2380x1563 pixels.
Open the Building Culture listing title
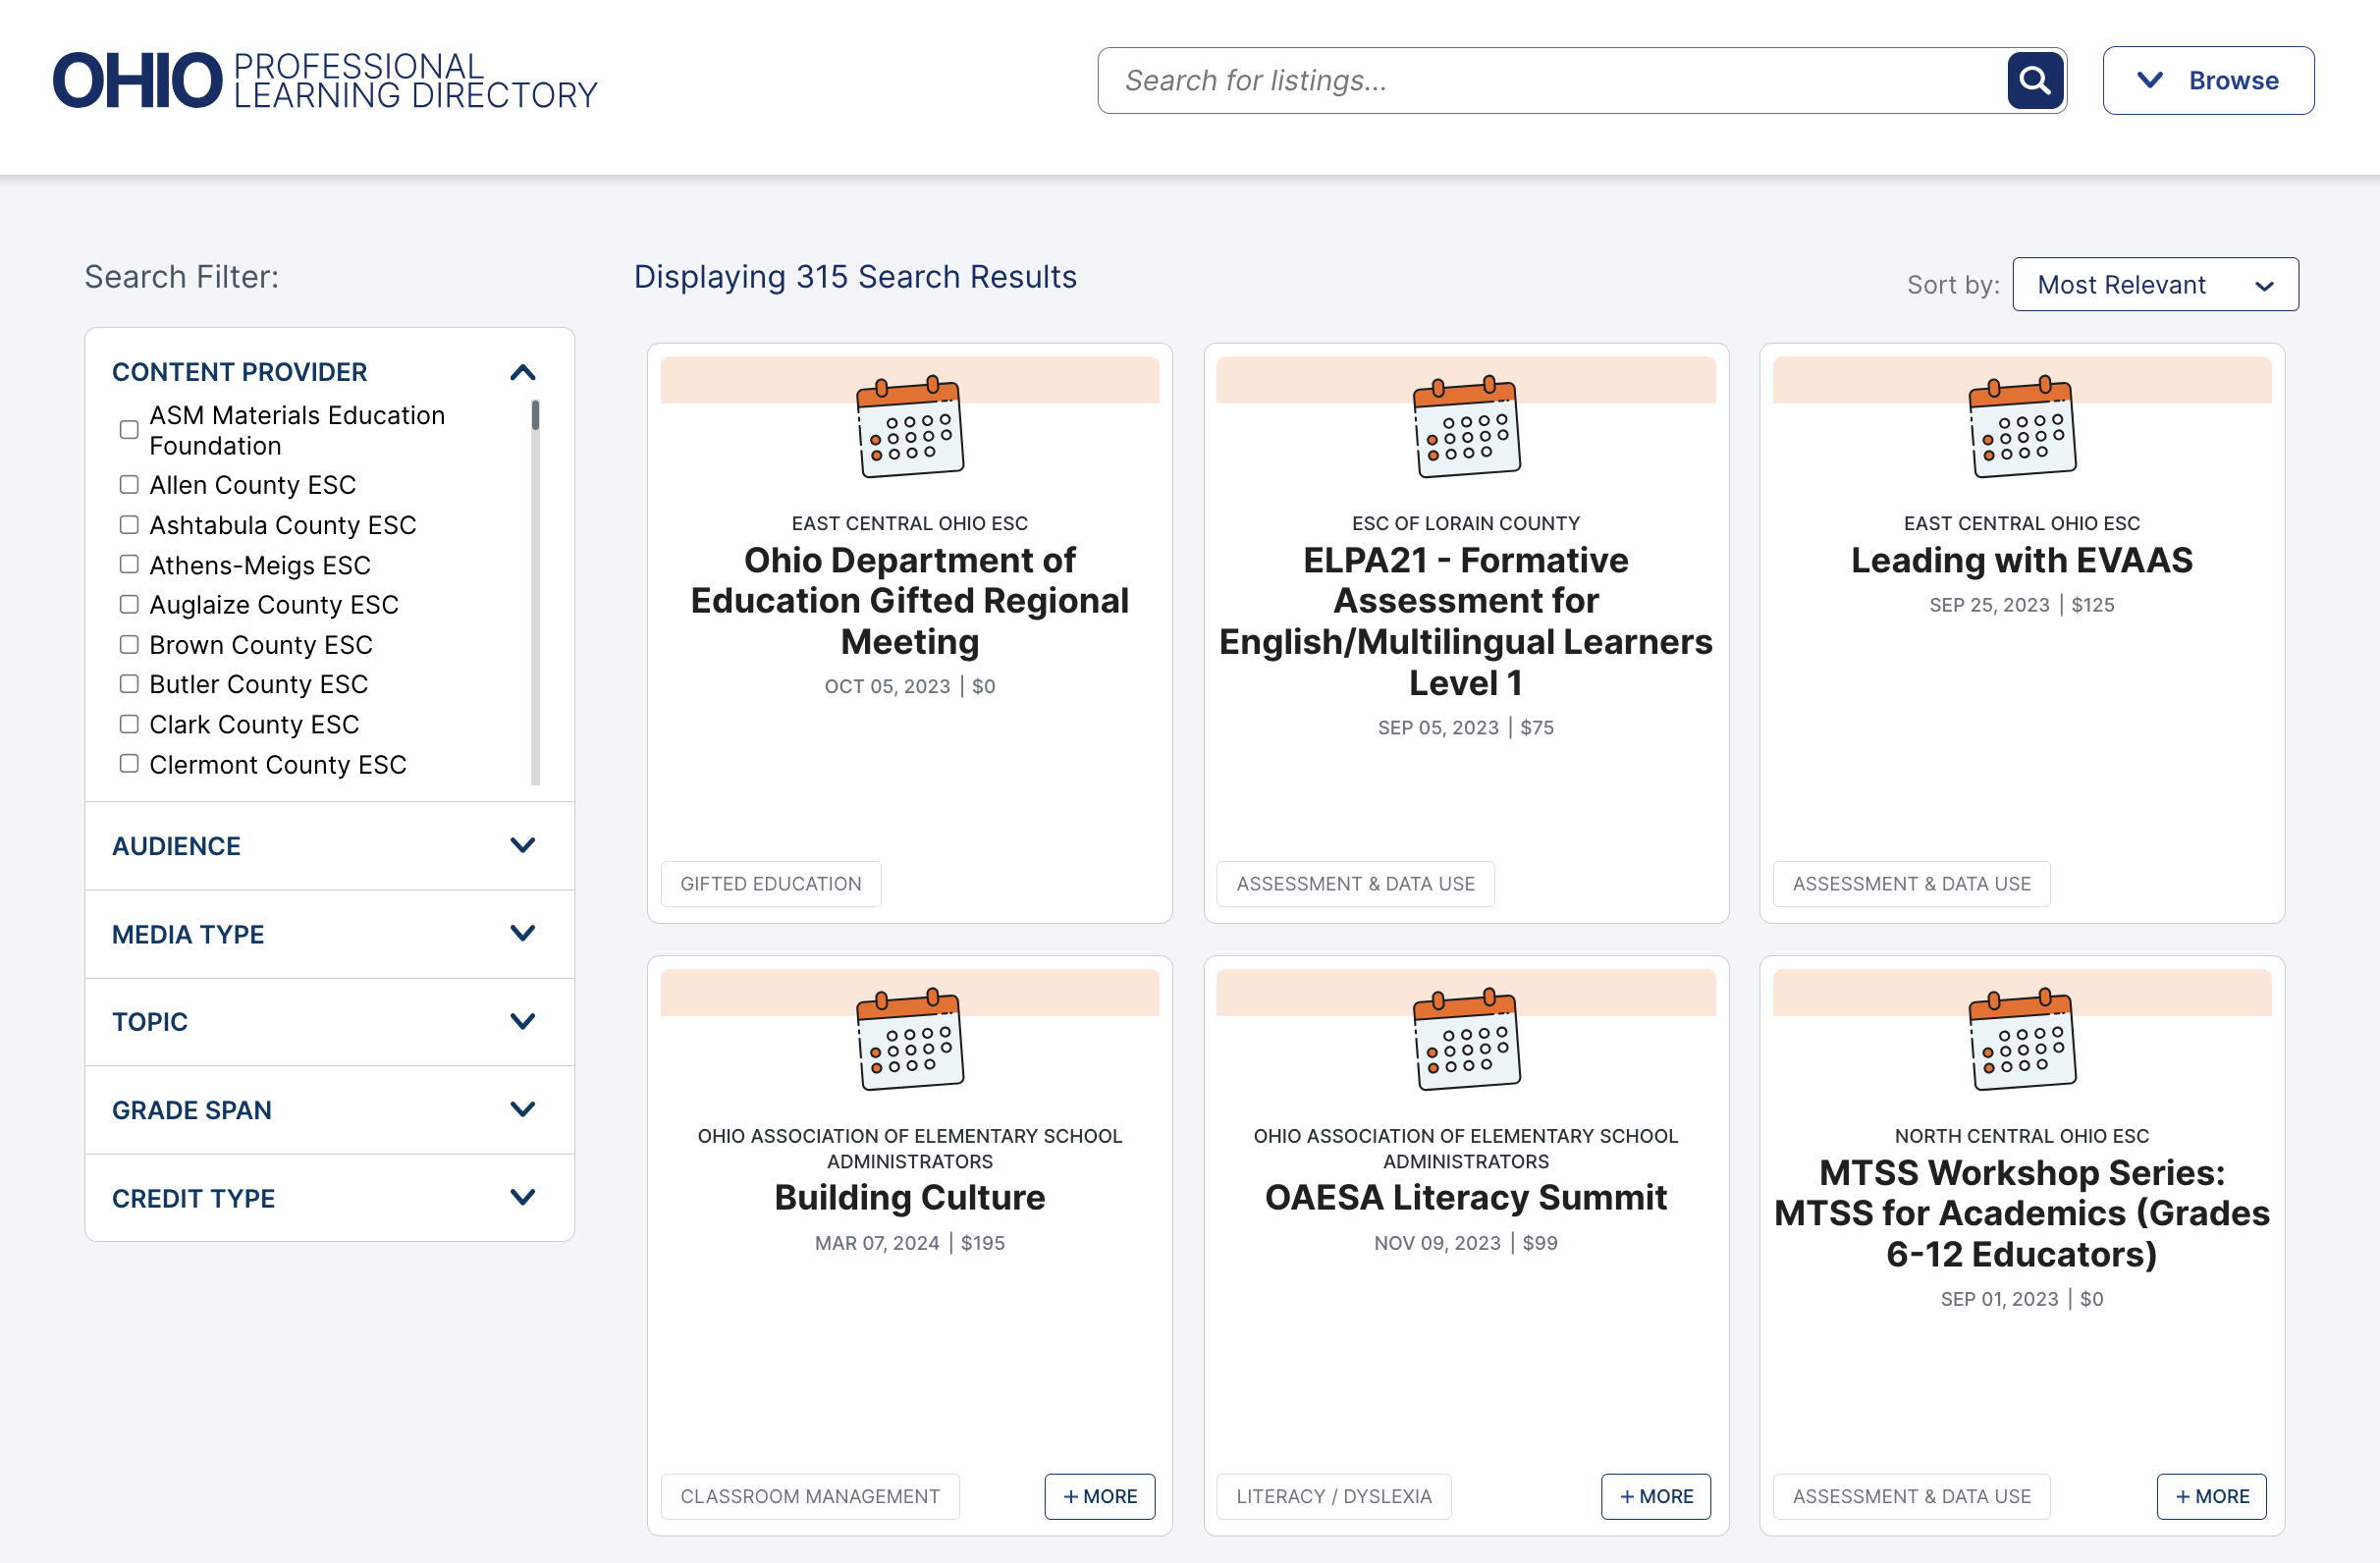910,1197
